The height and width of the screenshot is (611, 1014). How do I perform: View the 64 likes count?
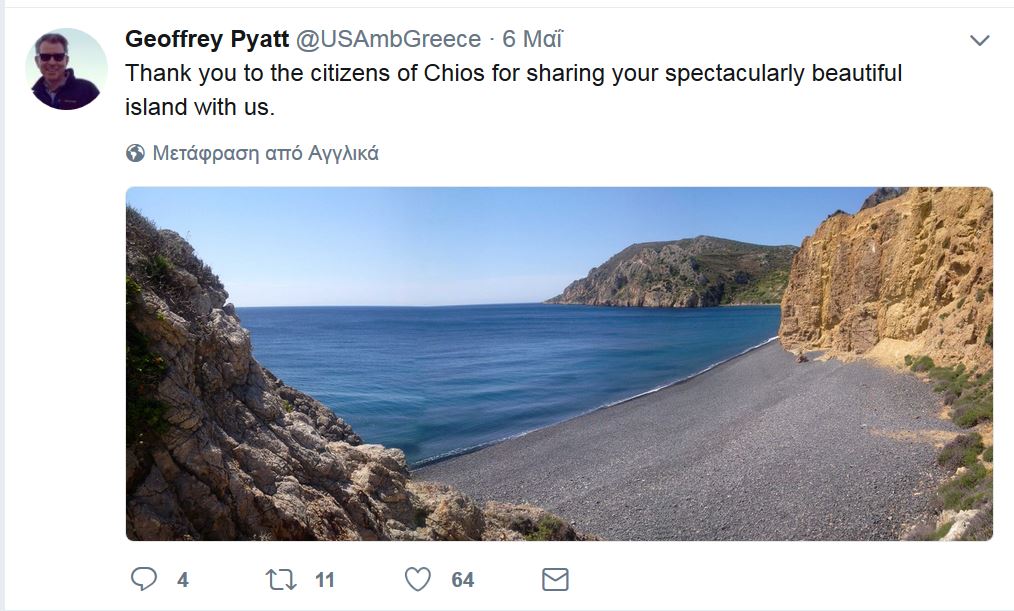point(462,580)
